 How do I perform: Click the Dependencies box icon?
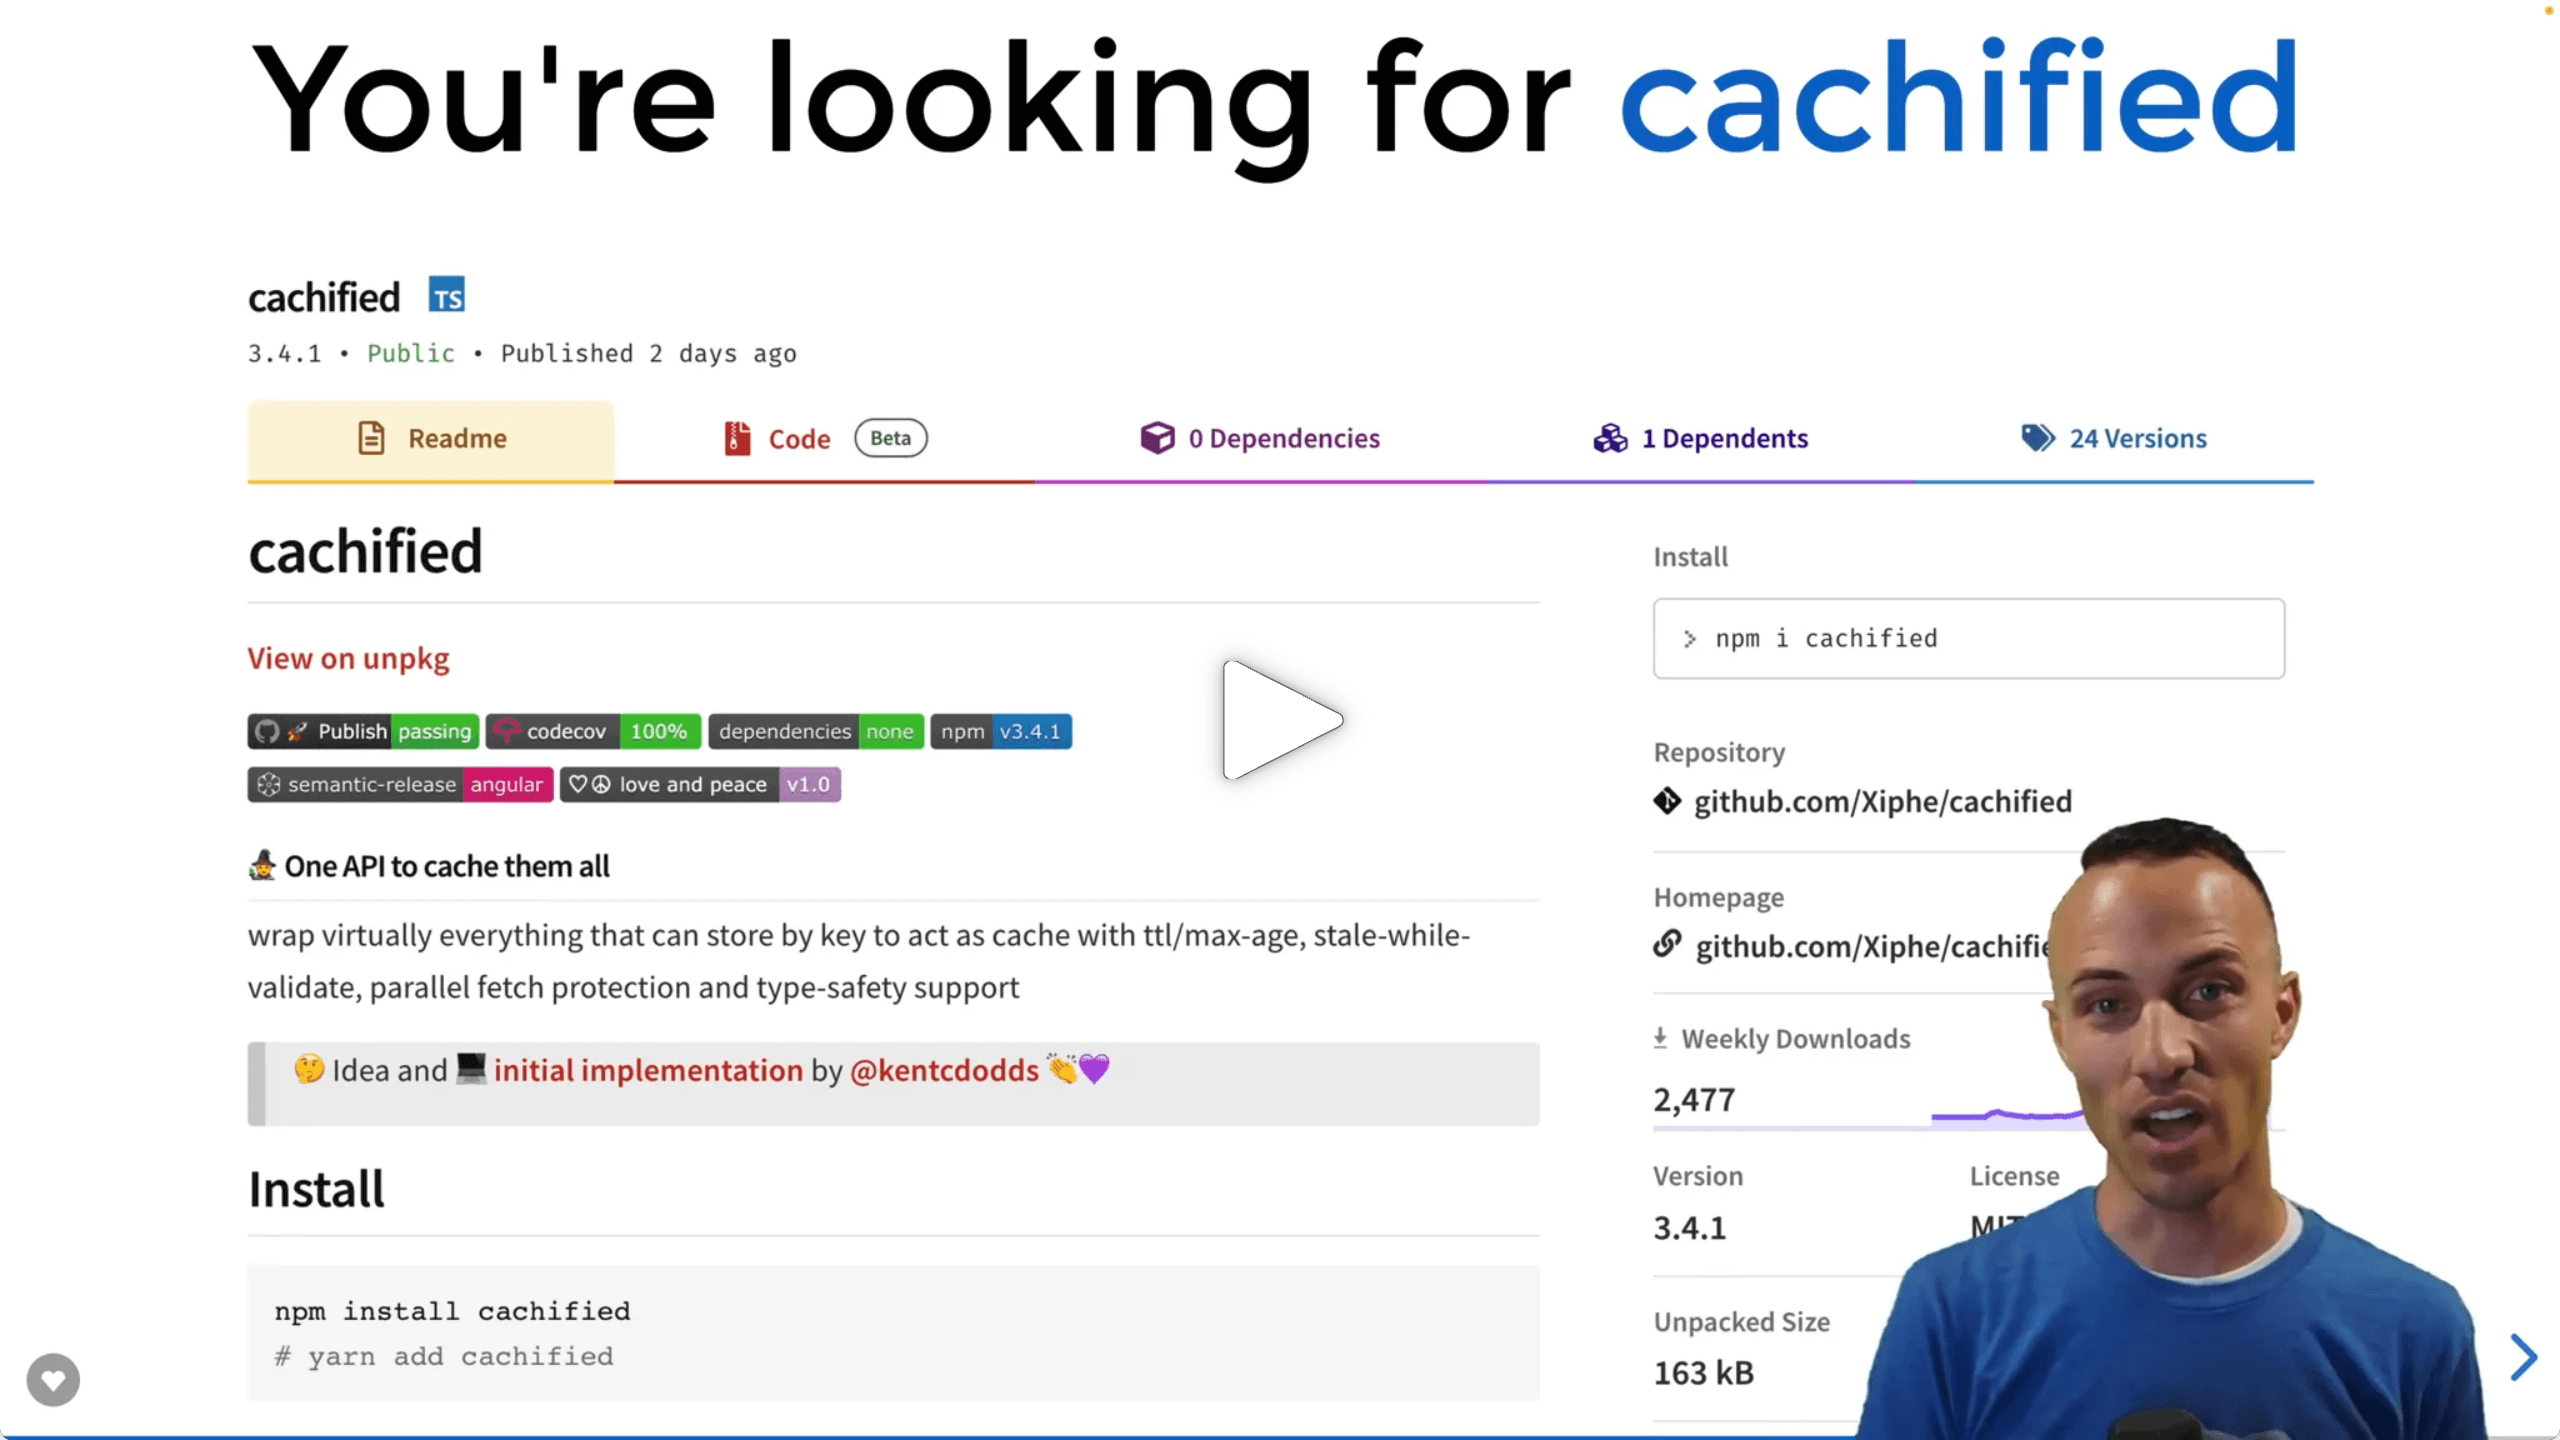(x=1157, y=437)
